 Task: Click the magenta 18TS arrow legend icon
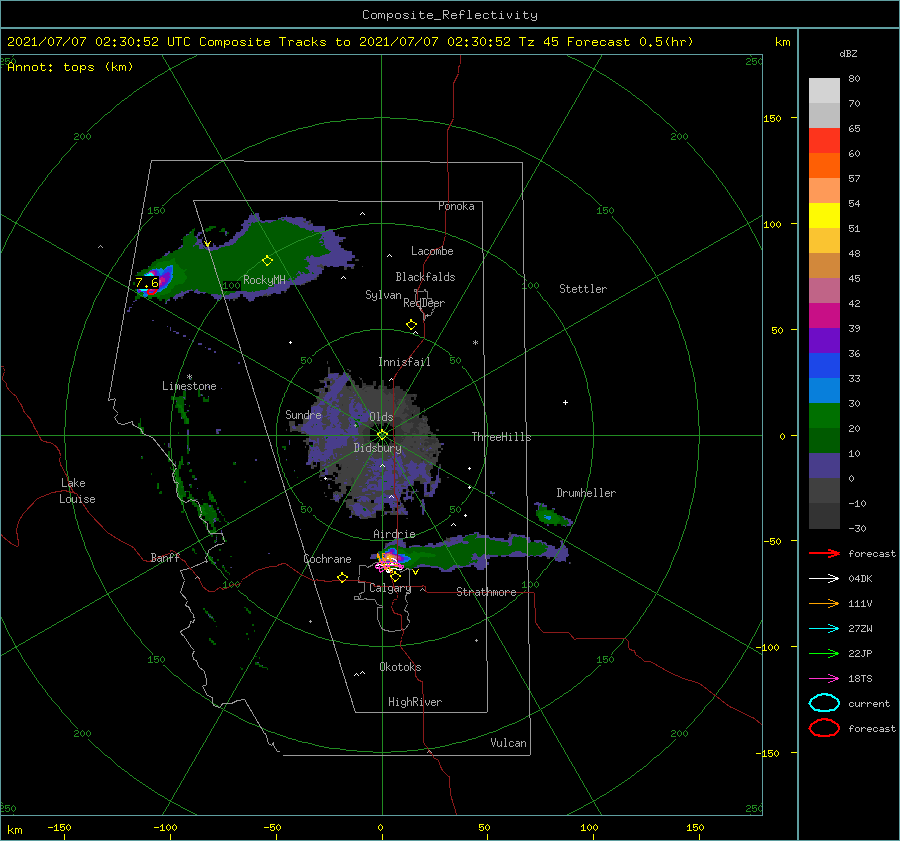click(824, 679)
